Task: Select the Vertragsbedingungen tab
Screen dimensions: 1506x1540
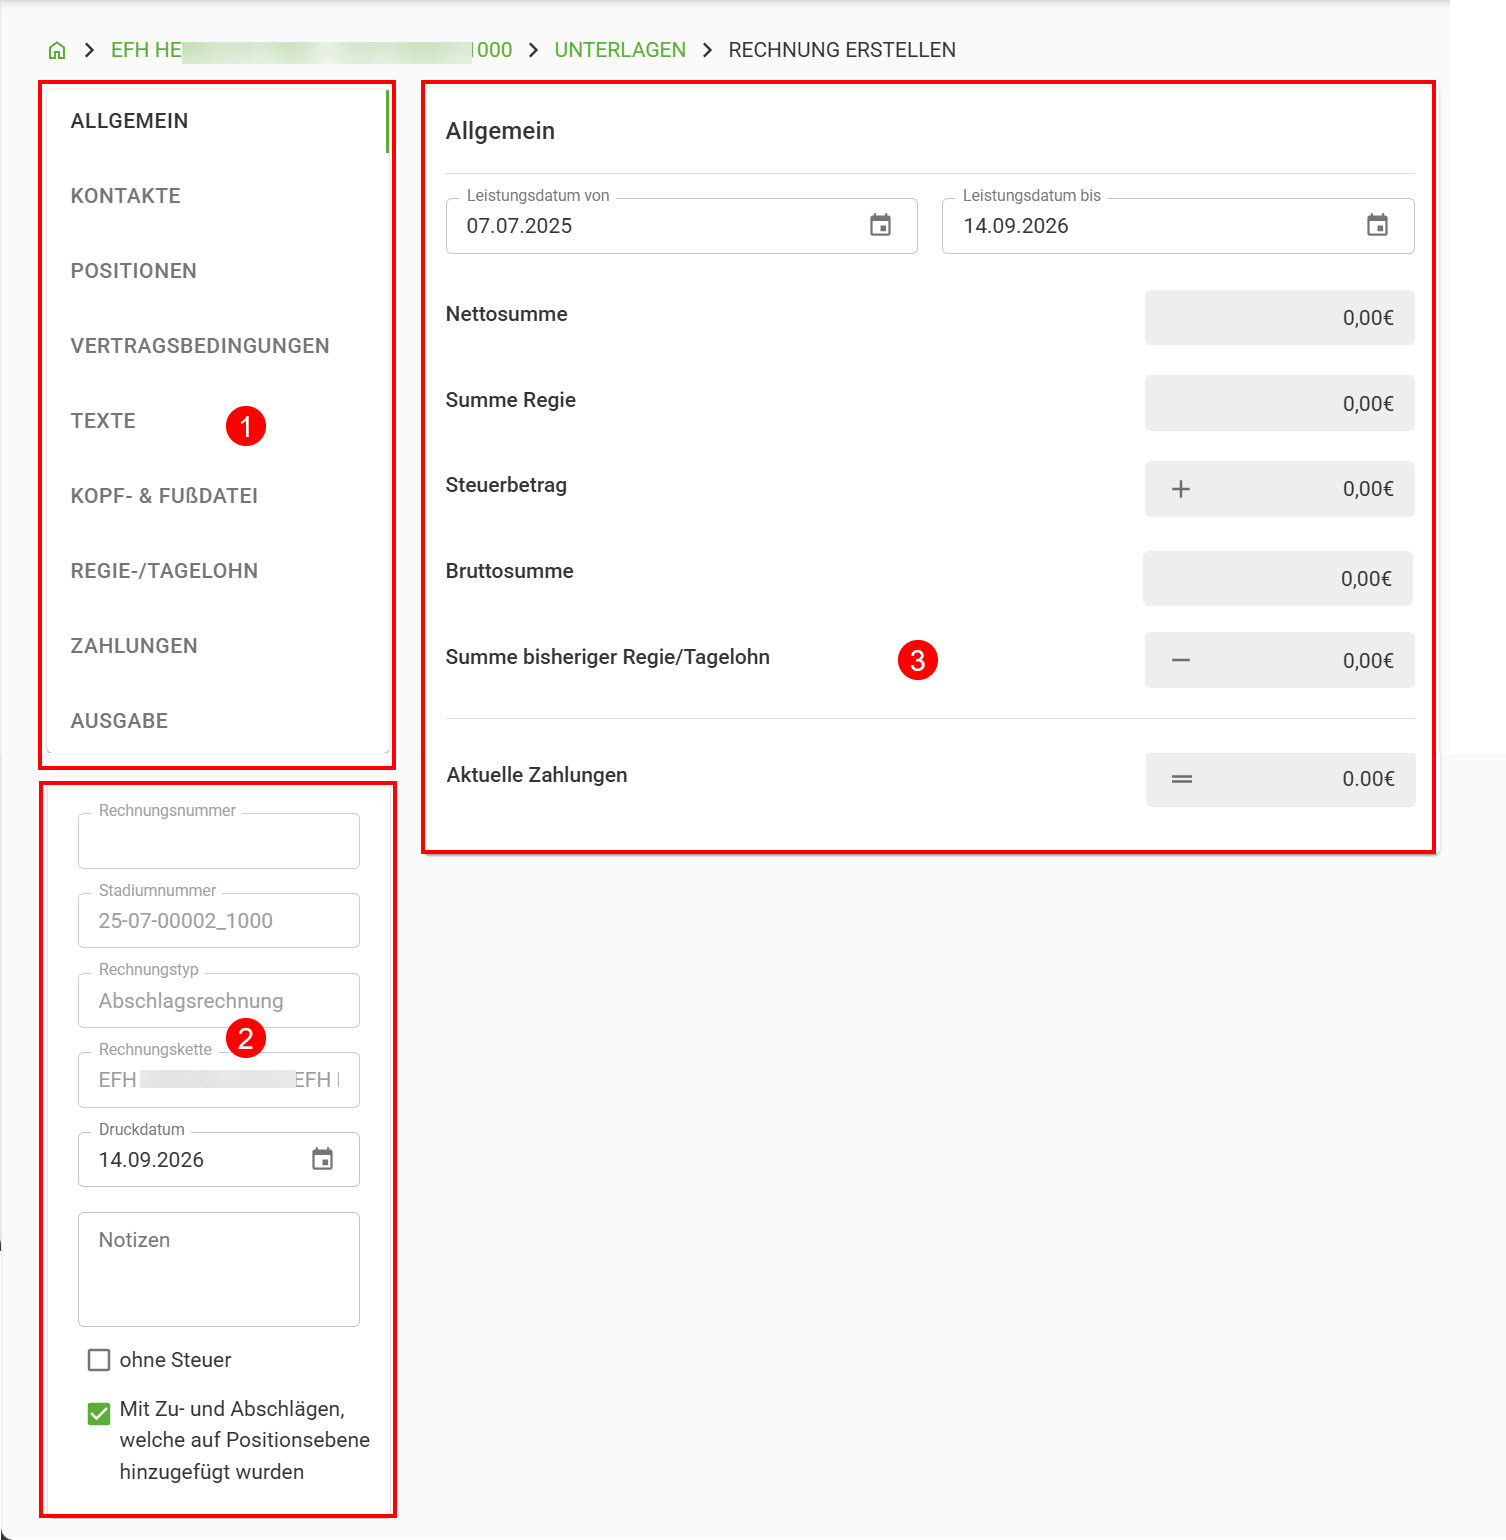Action: click(200, 346)
